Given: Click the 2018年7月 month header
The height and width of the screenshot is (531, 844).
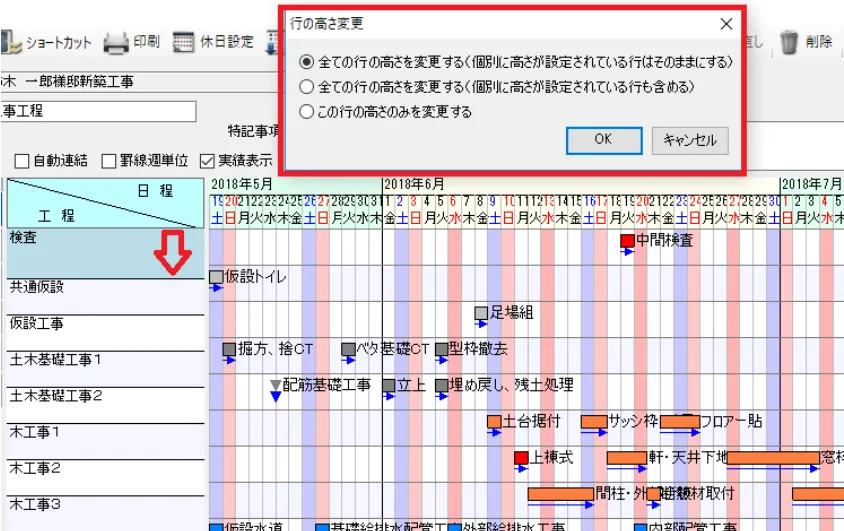Looking at the screenshot, I should (812, 185).
